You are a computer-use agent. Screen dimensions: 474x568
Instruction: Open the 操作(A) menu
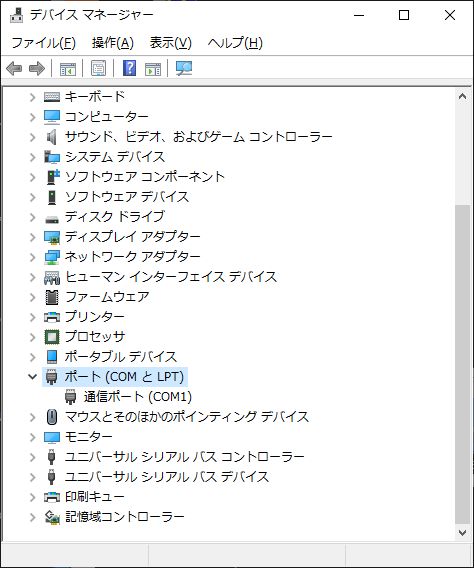(x=113, y=43)
